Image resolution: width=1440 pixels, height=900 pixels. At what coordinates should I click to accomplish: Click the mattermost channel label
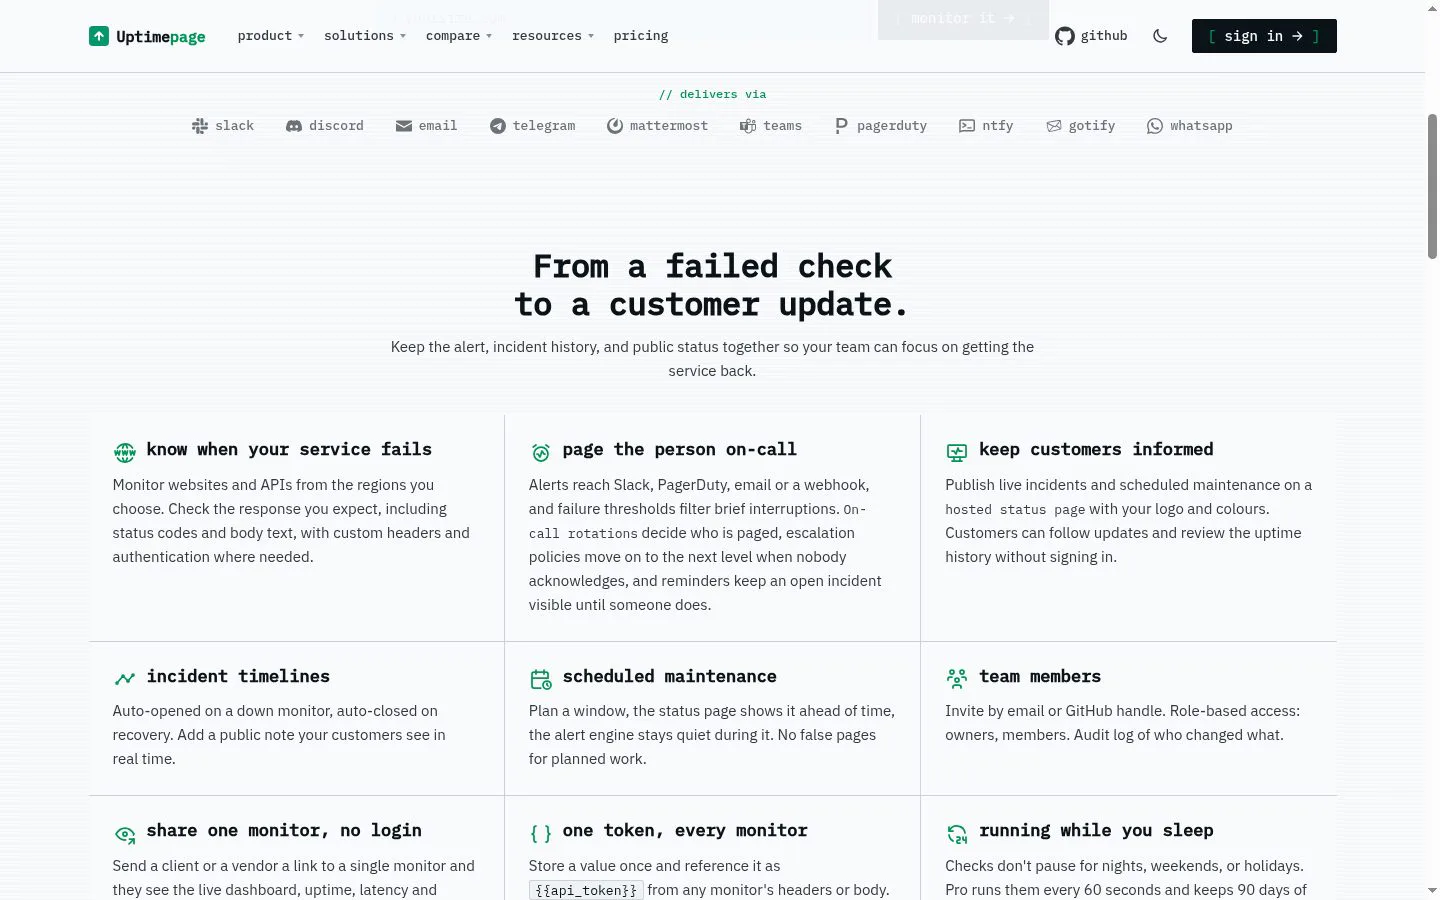pos(669,126)
